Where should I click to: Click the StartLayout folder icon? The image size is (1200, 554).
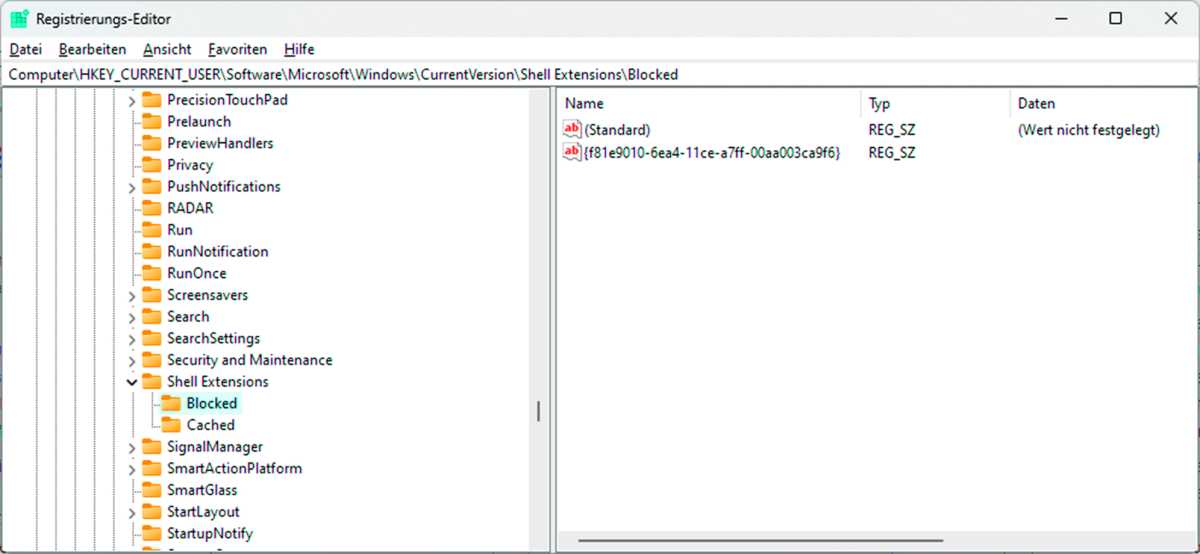click(x=151, y=511)
